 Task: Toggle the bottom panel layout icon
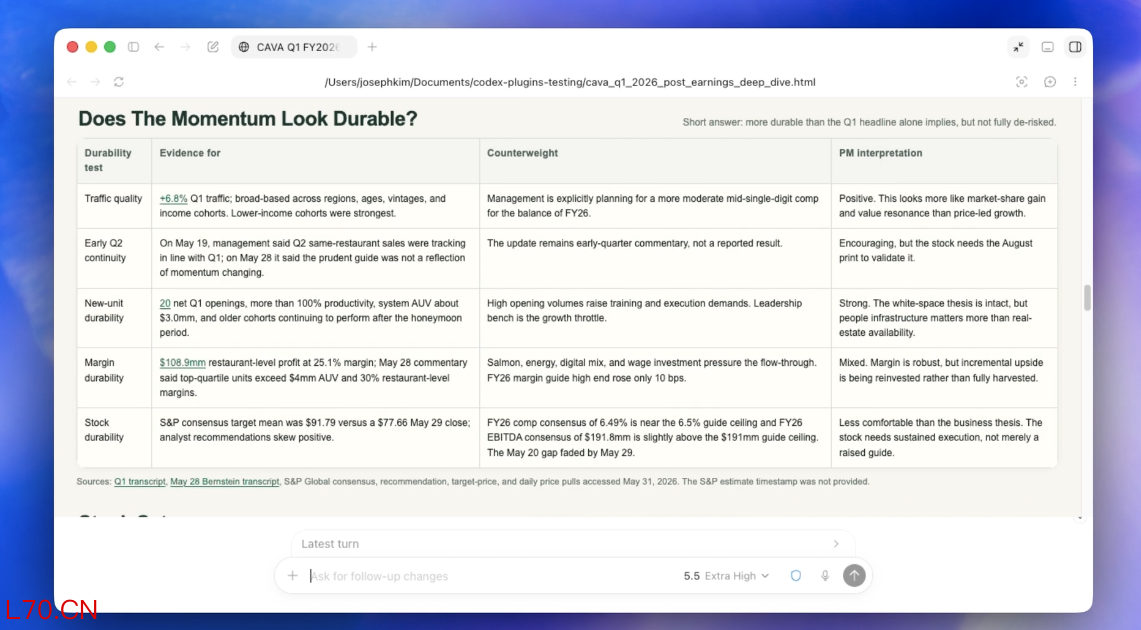[1047, 47]
